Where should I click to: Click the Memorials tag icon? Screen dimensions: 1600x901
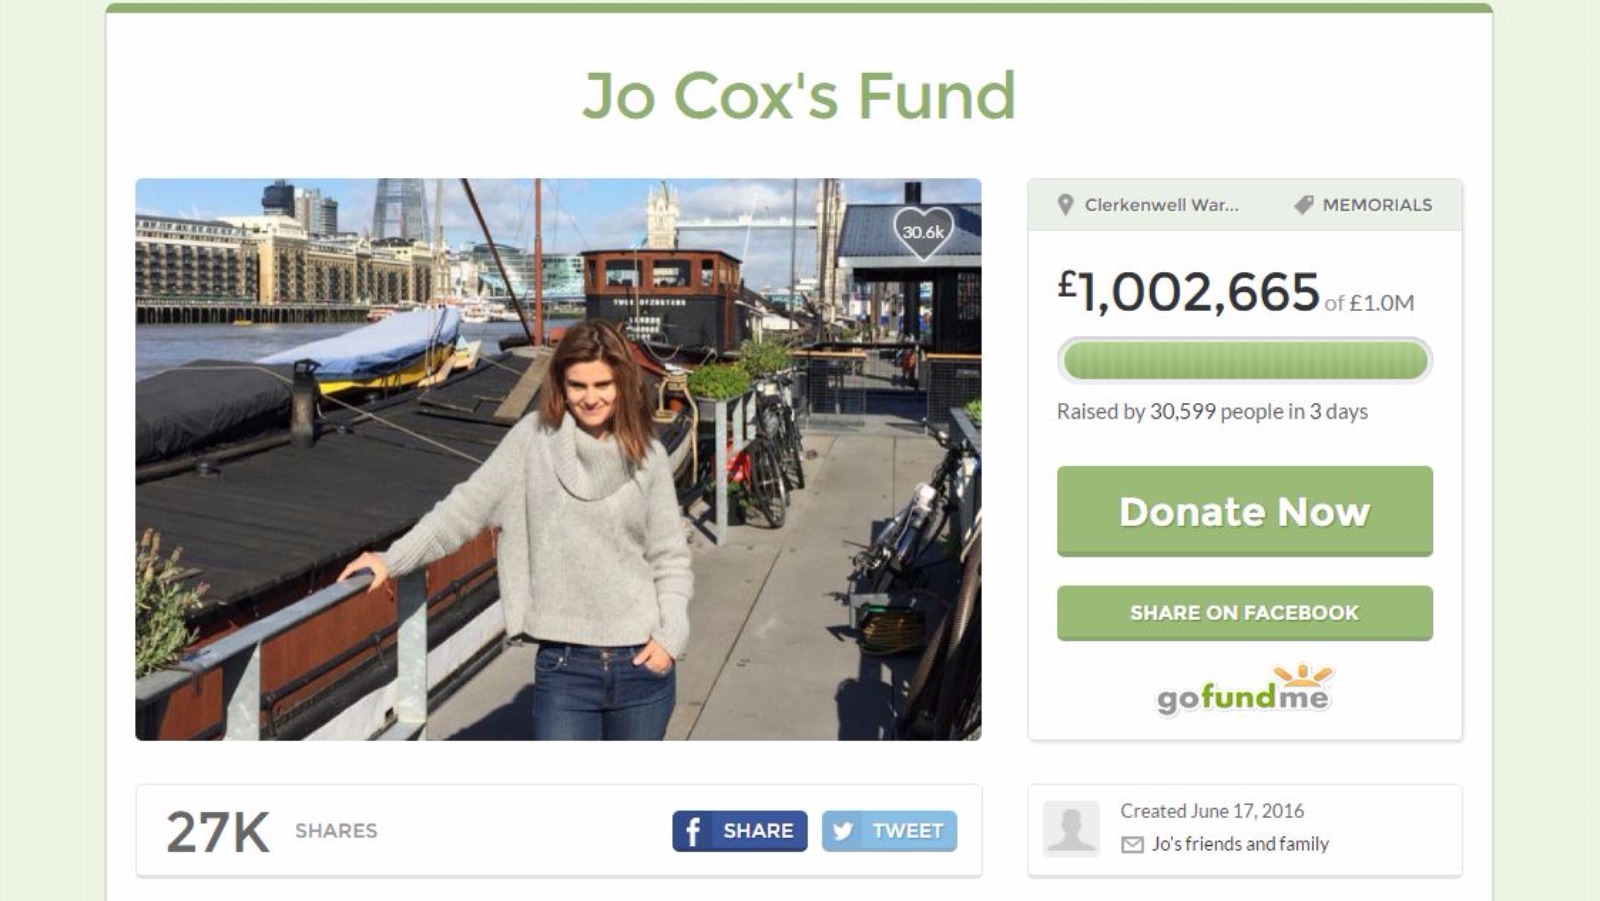(1303, 205)
